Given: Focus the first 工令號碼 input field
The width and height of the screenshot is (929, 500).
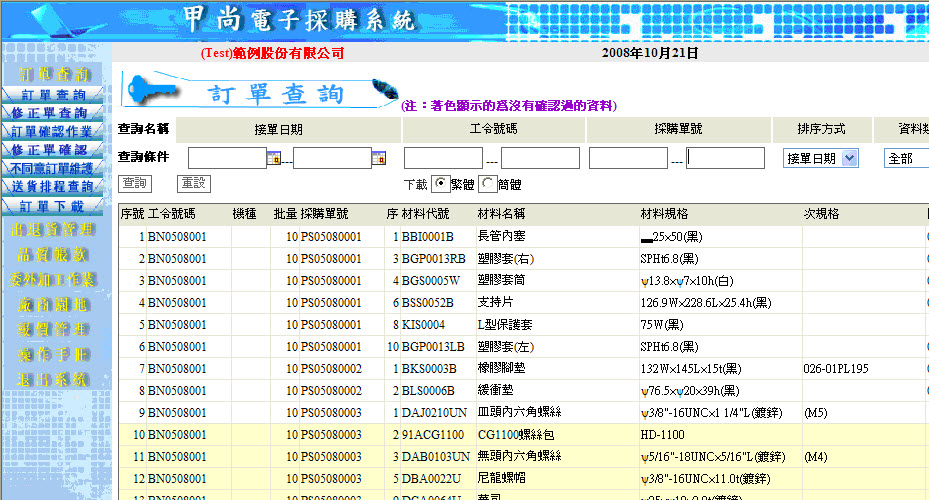Looking at the screenshot, I should coord(443,158).
